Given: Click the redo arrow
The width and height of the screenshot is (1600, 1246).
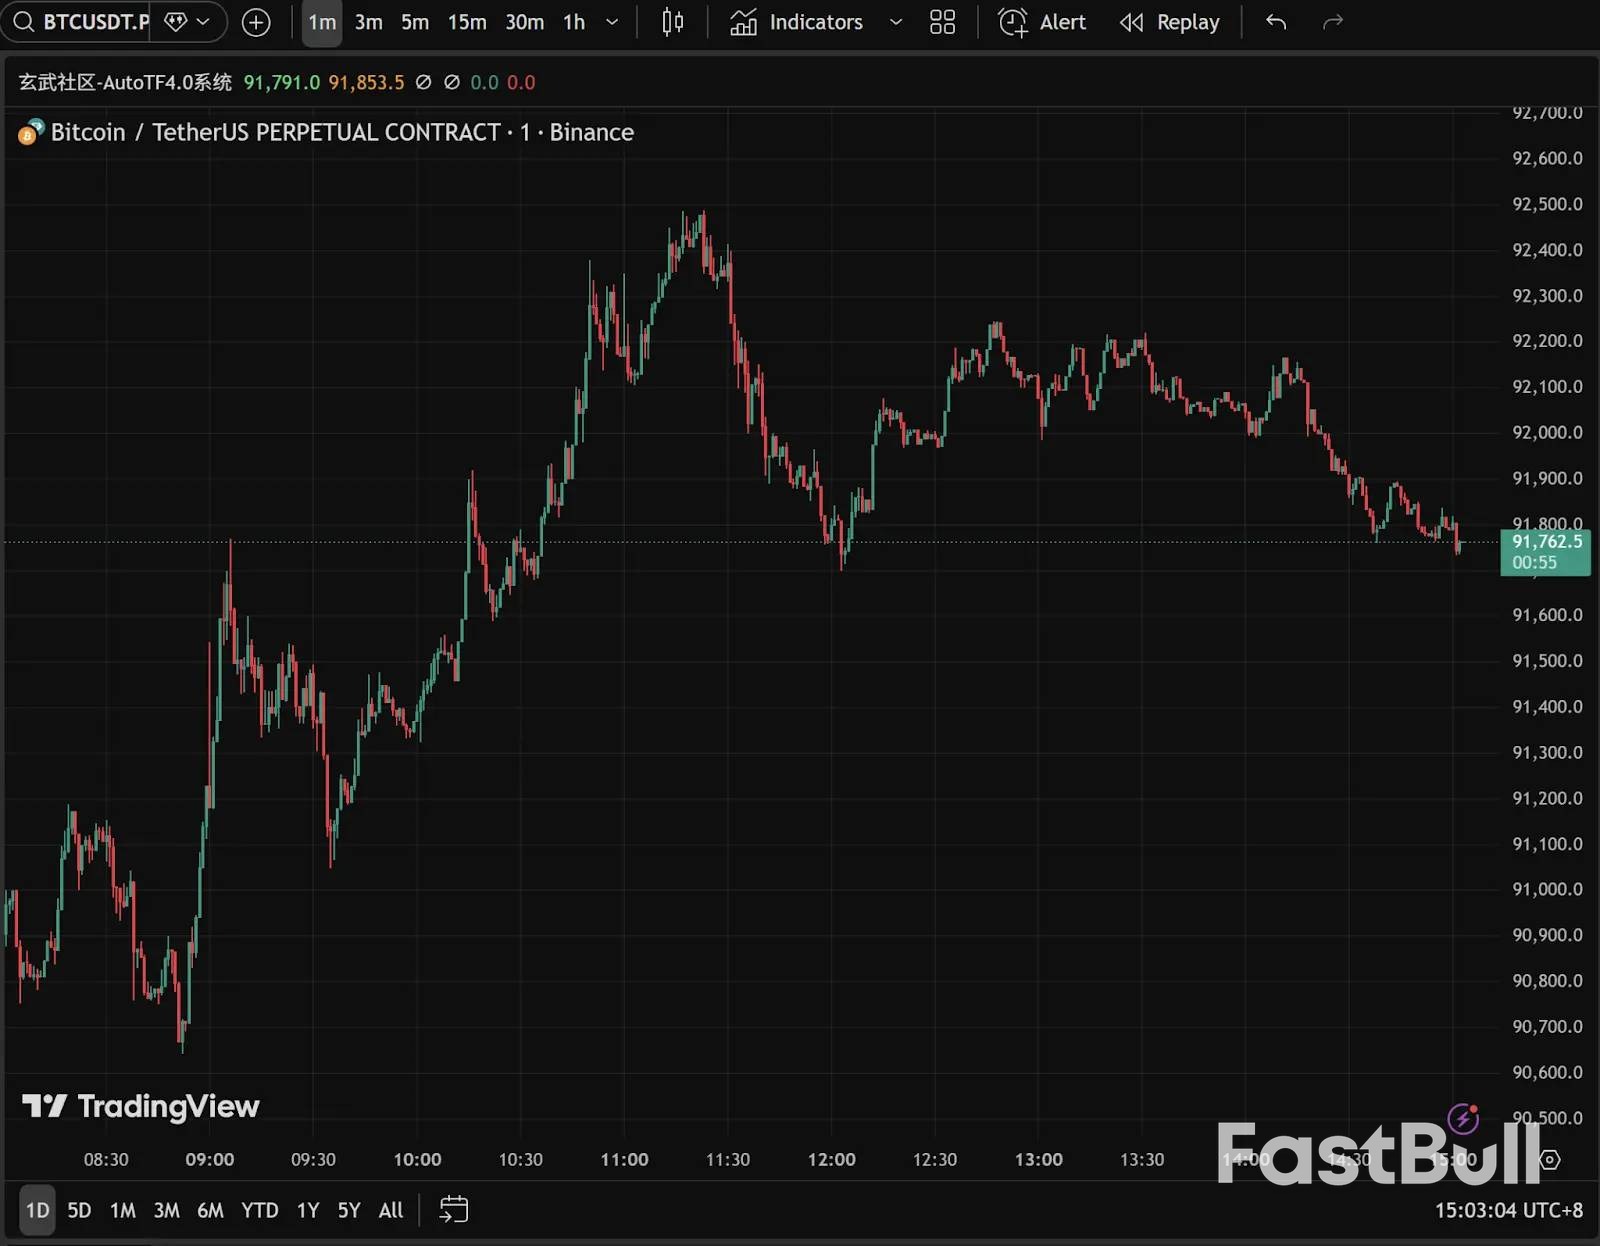Looking at the screenshot, I should 1332,22.
